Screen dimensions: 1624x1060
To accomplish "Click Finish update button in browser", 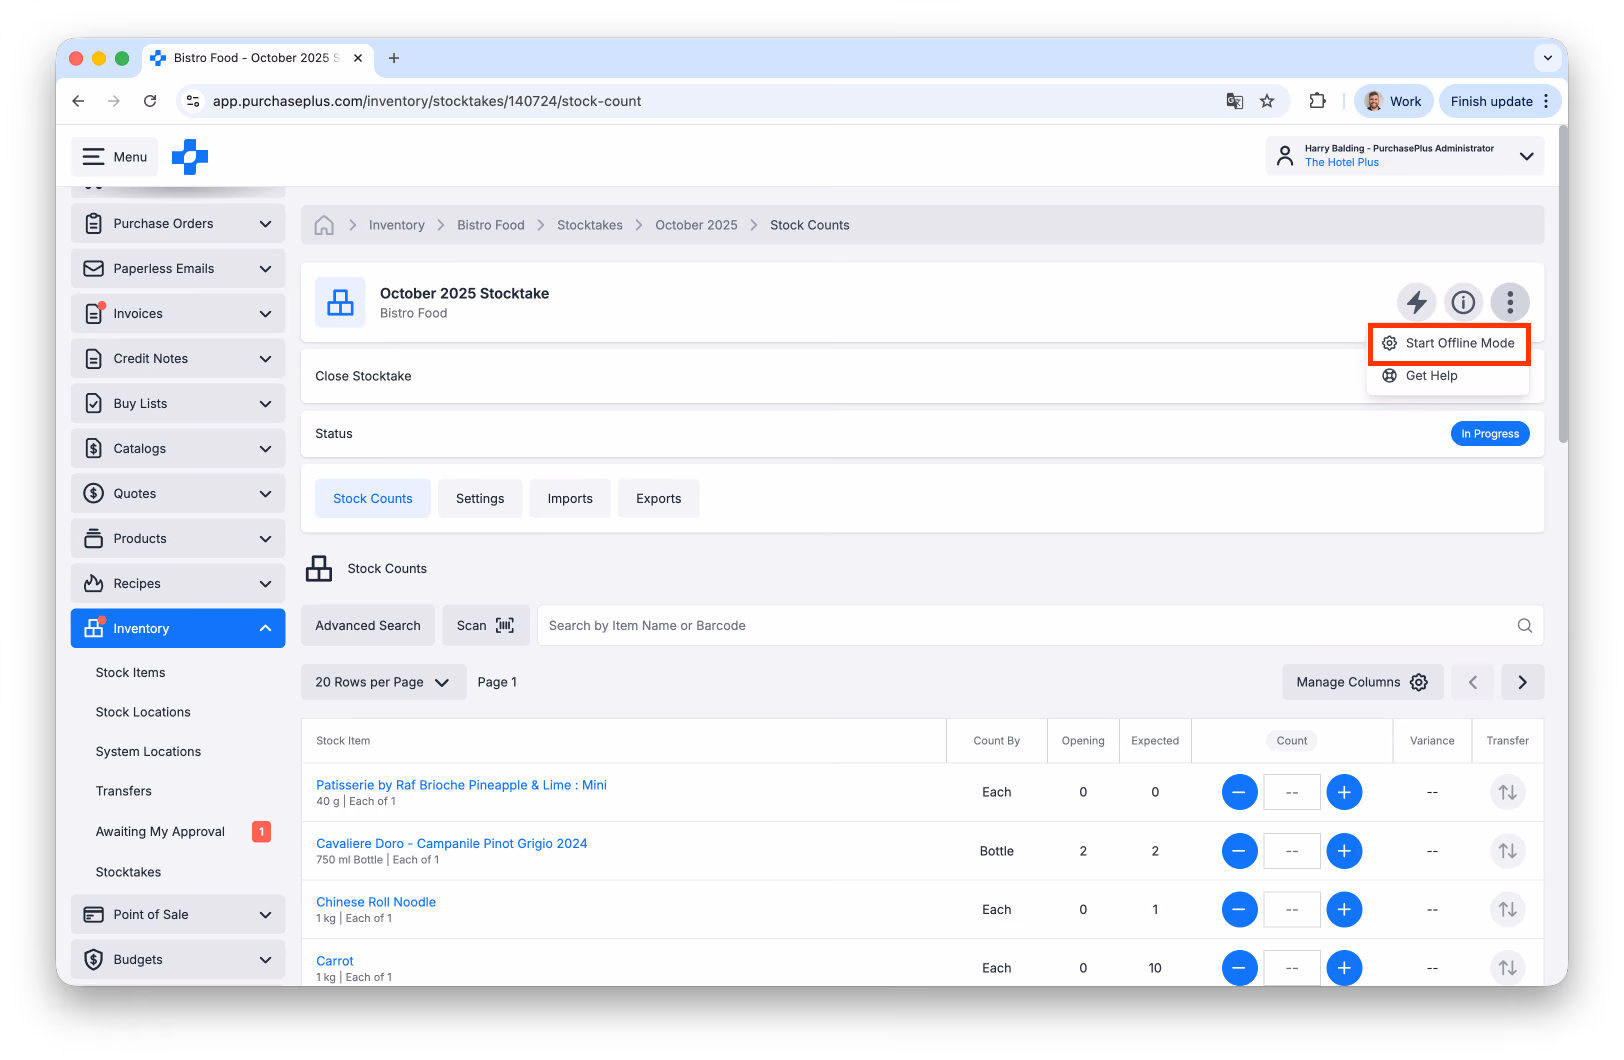I will [x=1500, y=101].
